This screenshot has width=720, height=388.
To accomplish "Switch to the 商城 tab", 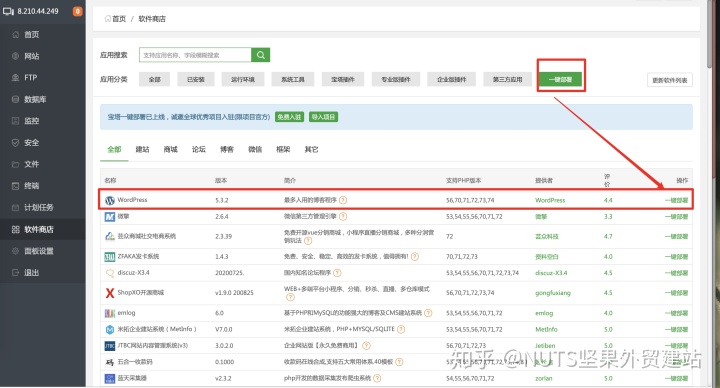I will click(170, 149).
